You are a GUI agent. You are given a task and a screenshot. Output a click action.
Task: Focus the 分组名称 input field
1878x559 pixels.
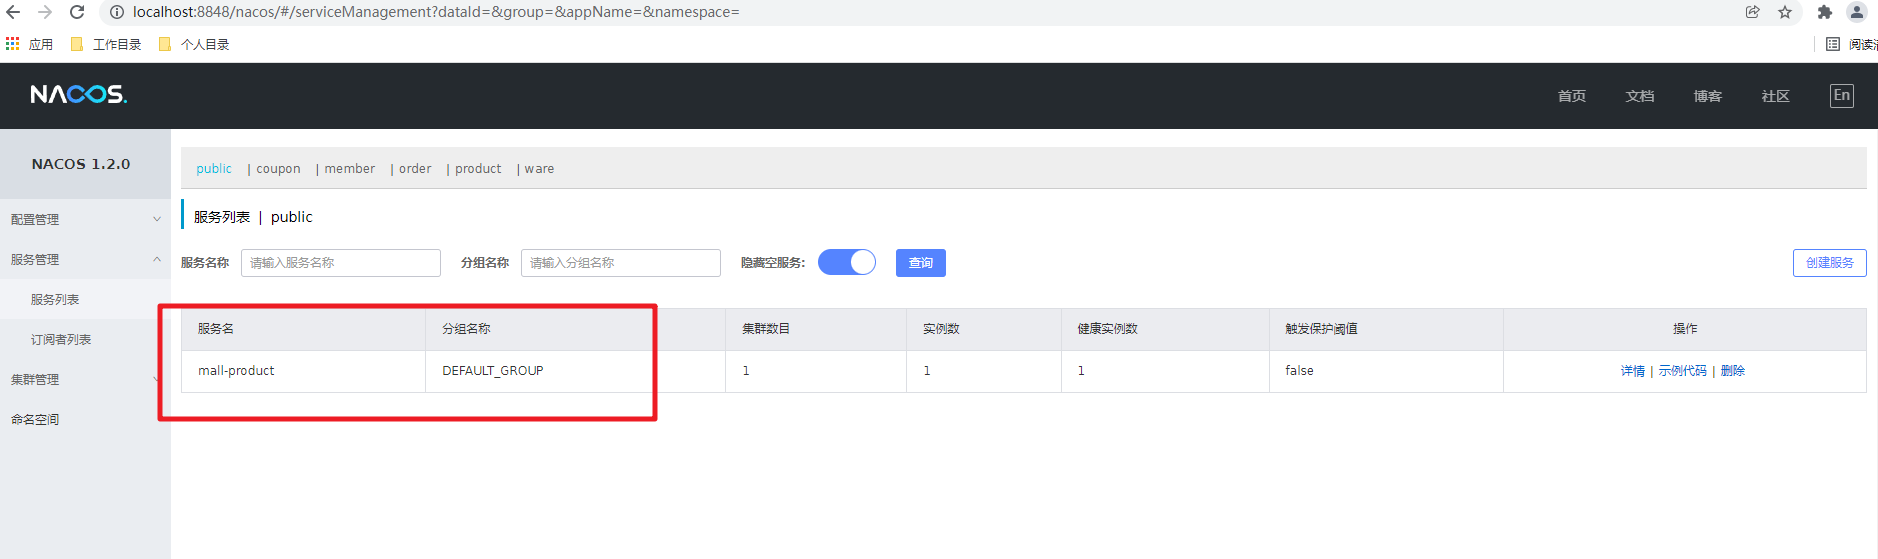621,263
